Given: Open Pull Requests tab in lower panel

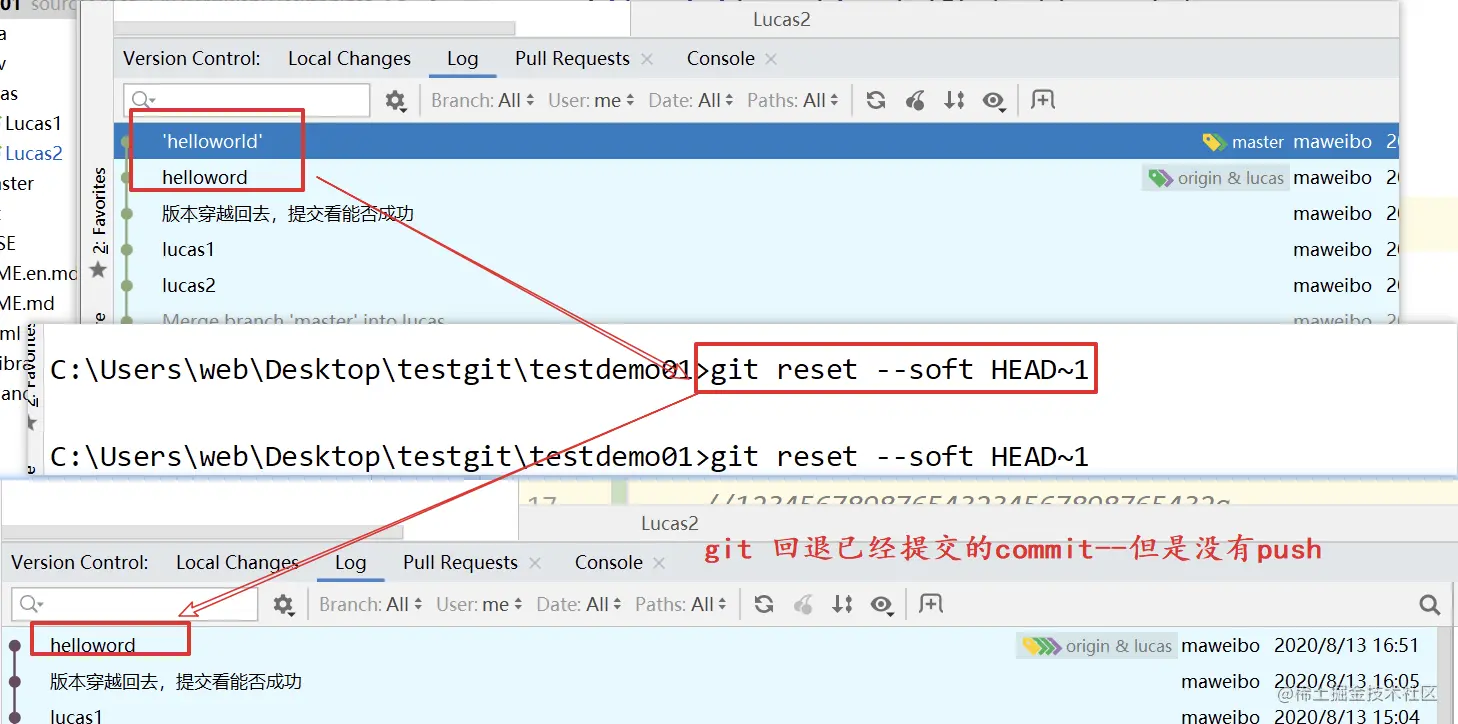Looking at the screenshot, I should pos(460,563).
